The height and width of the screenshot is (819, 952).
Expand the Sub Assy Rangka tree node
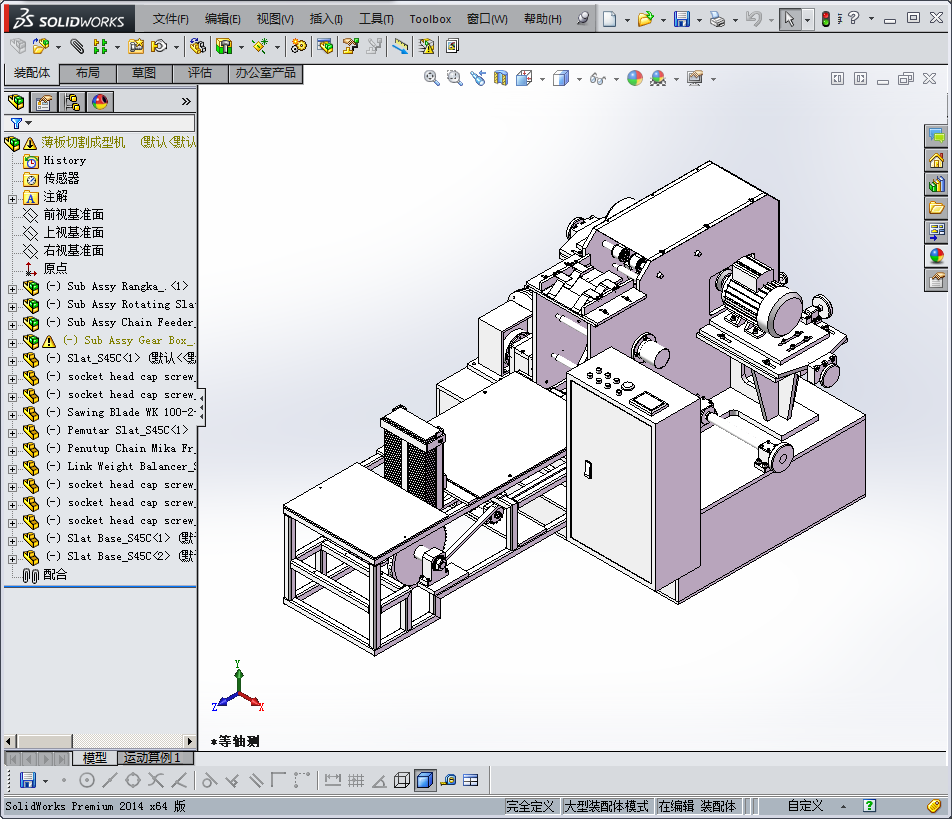12,287
